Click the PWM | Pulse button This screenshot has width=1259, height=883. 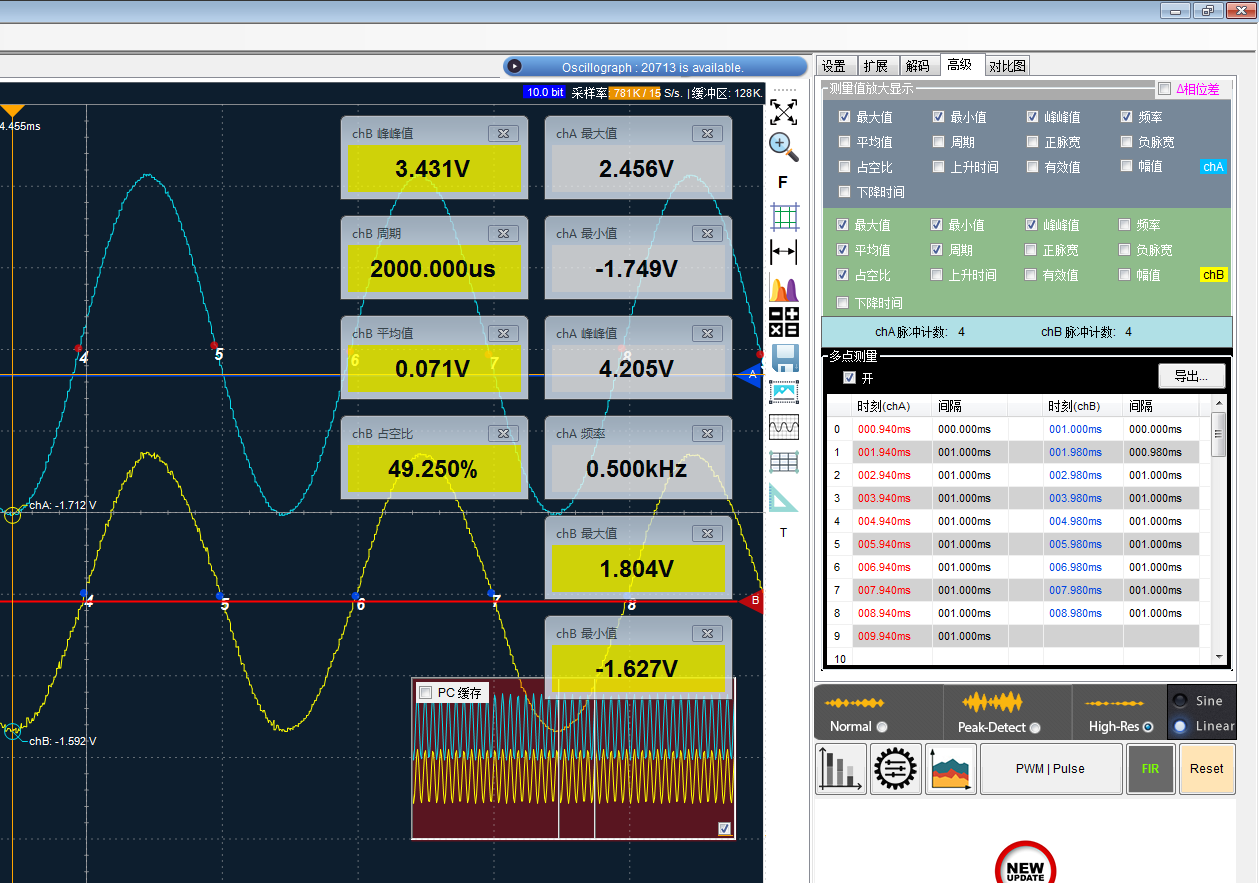(x=1050, y=768)
